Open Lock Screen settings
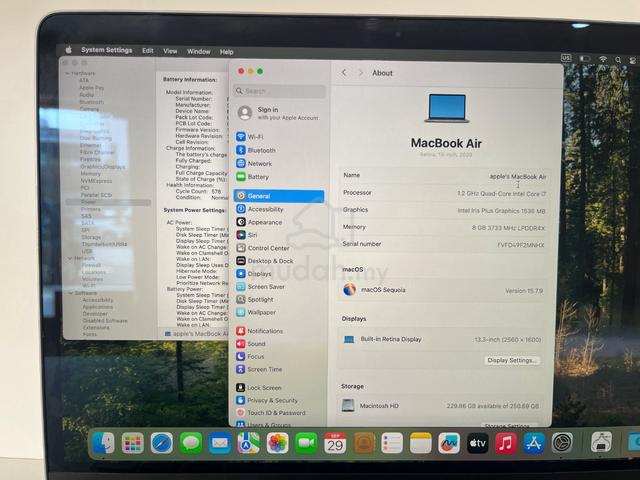 pyautogui.click(x=259, y=387)
